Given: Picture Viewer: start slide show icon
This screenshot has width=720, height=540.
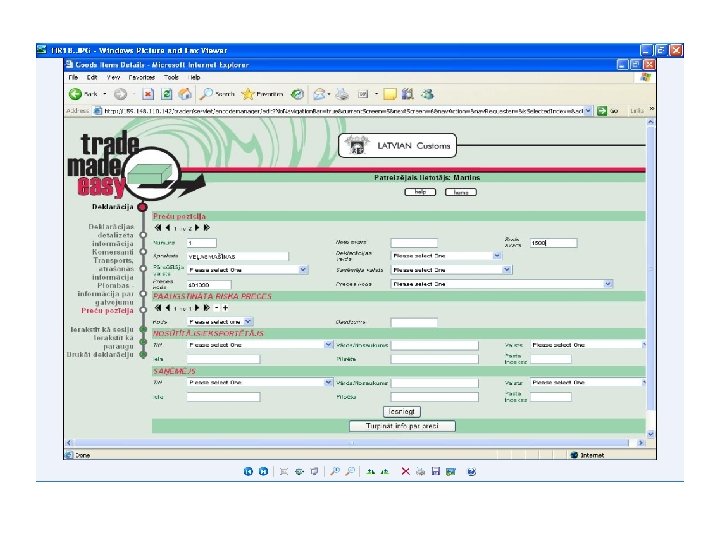Looking at the screenshot, I should [x=314, y=471].
